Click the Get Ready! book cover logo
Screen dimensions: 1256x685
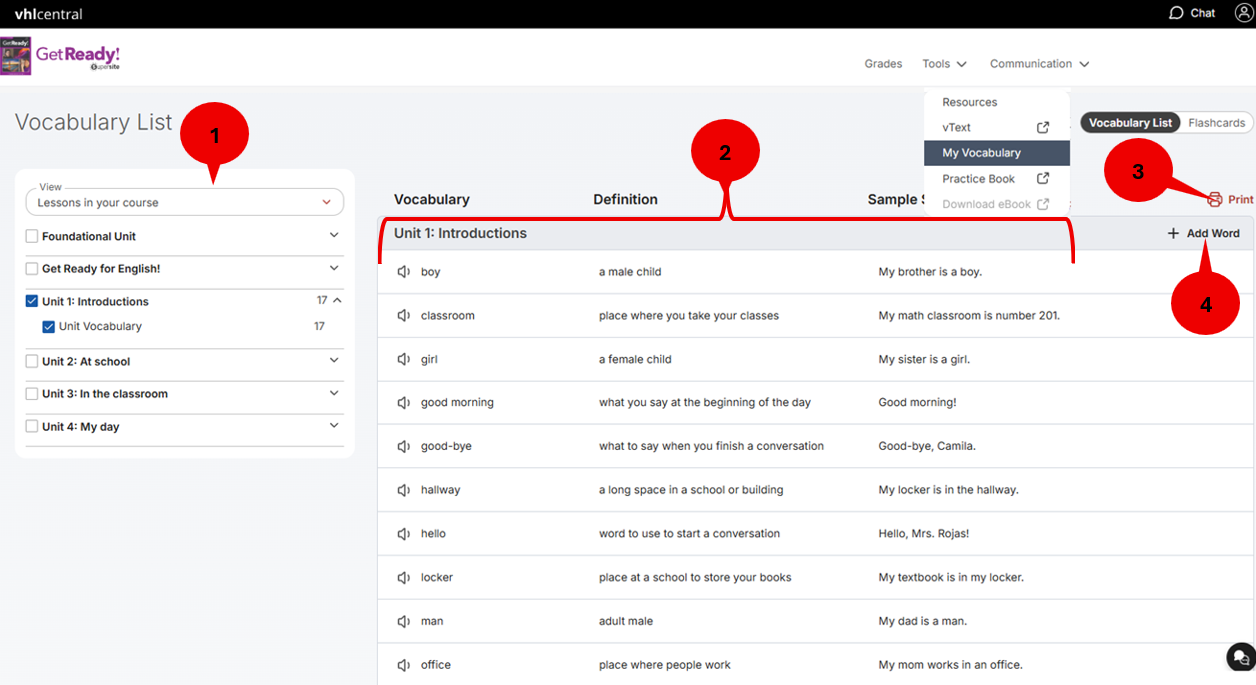point(16,56)
